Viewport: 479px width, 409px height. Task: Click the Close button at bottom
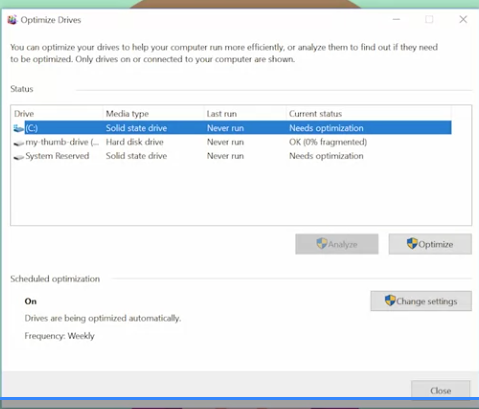pyautogui.click(x=441, y=390)
